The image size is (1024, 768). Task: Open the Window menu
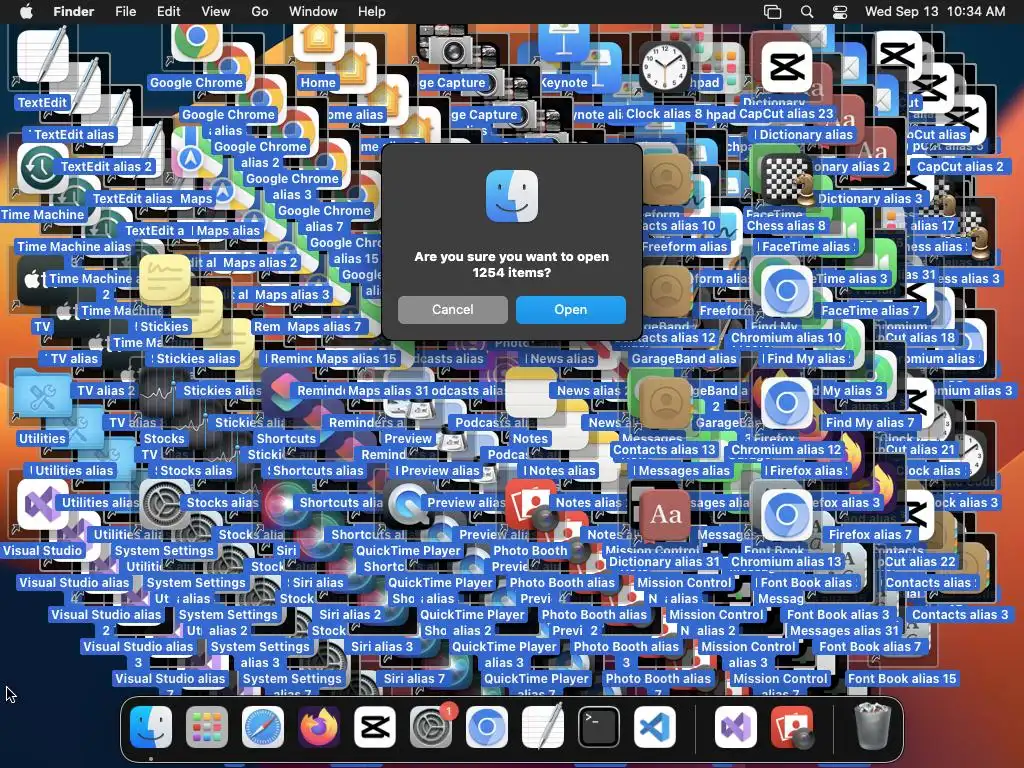(313, 11)
